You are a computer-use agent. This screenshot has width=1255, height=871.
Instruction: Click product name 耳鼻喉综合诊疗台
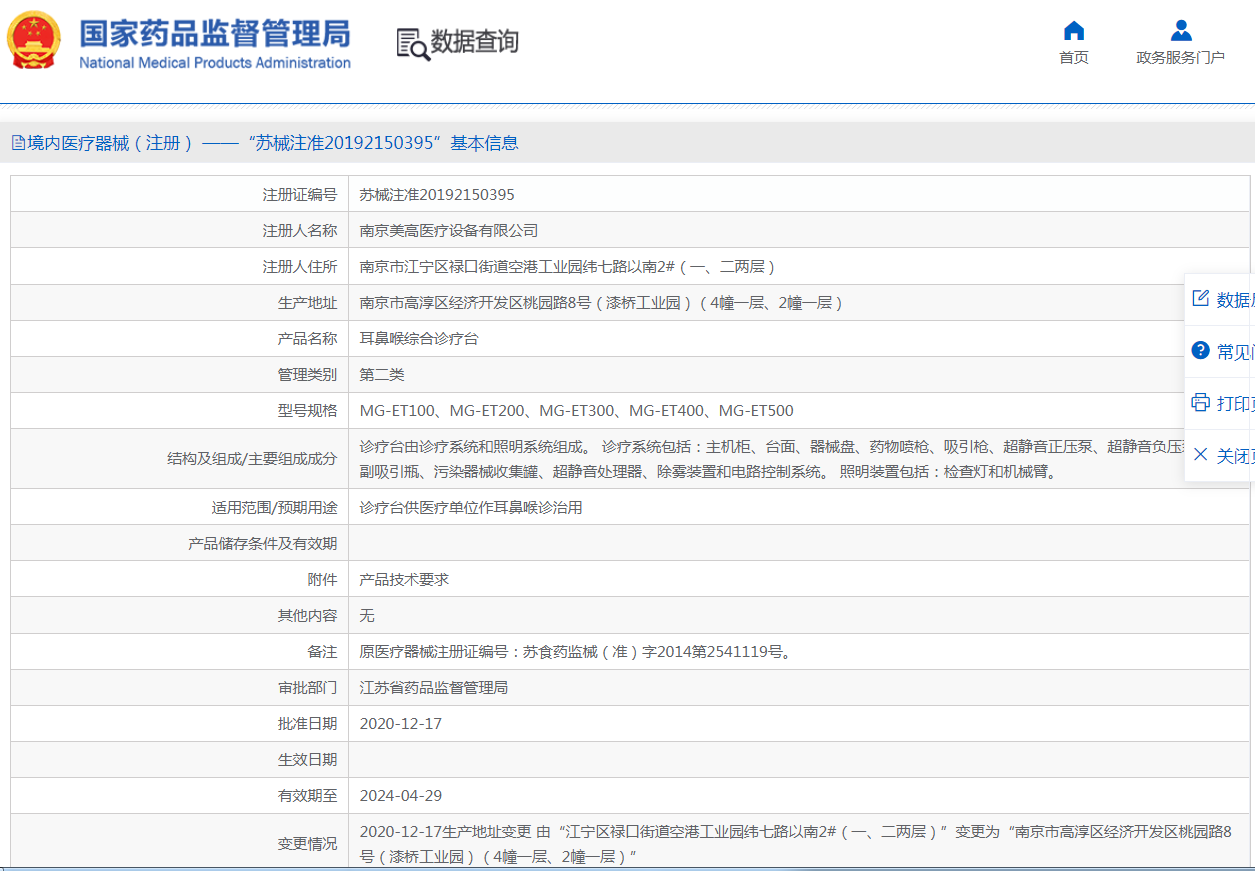pyautogui.click(x=419, y=339)
